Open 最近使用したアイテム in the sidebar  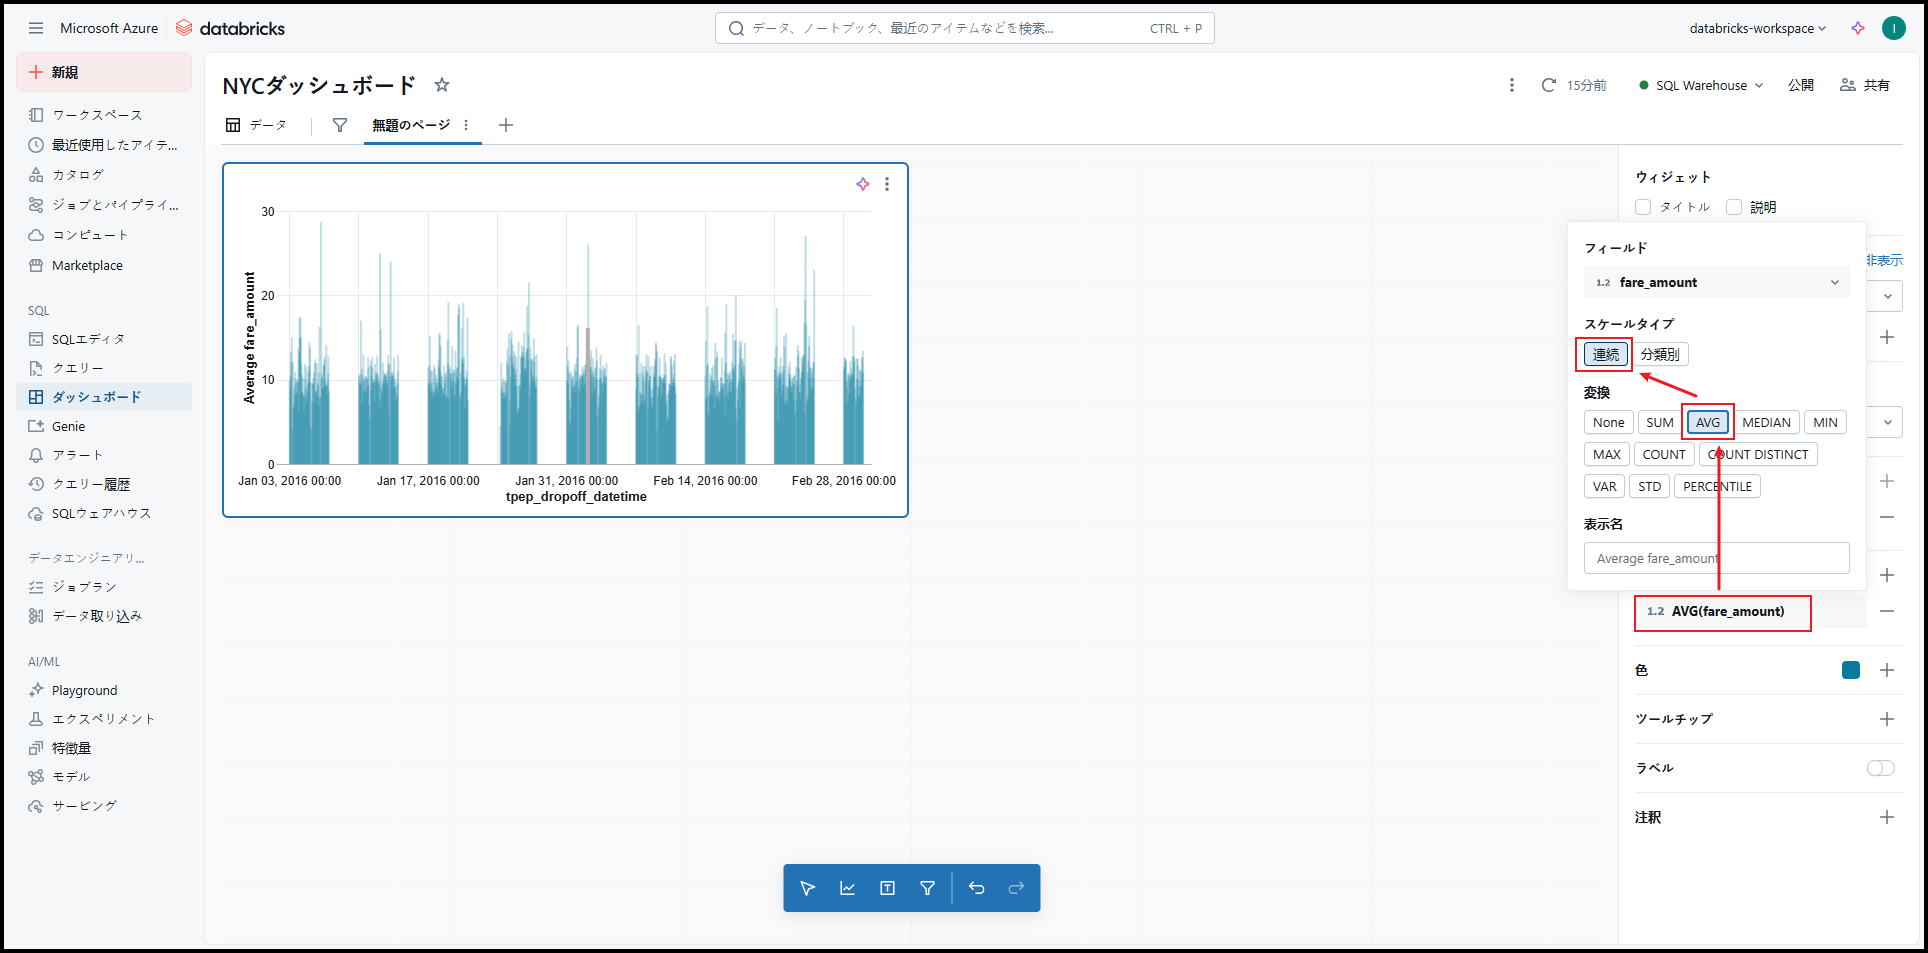coord(104,145)
